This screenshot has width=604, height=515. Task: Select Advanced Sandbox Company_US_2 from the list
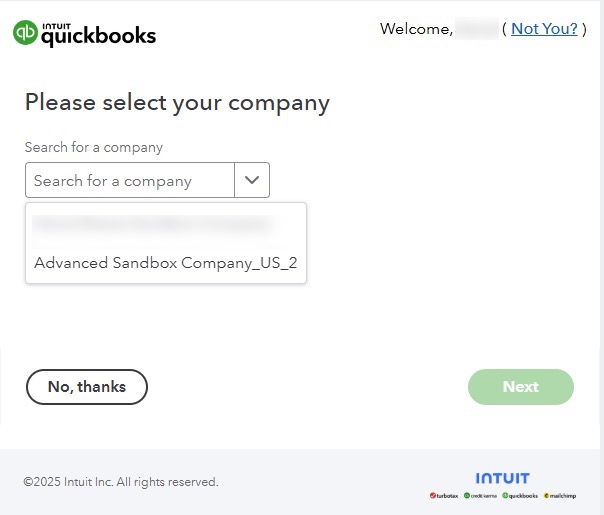point(165,264)
